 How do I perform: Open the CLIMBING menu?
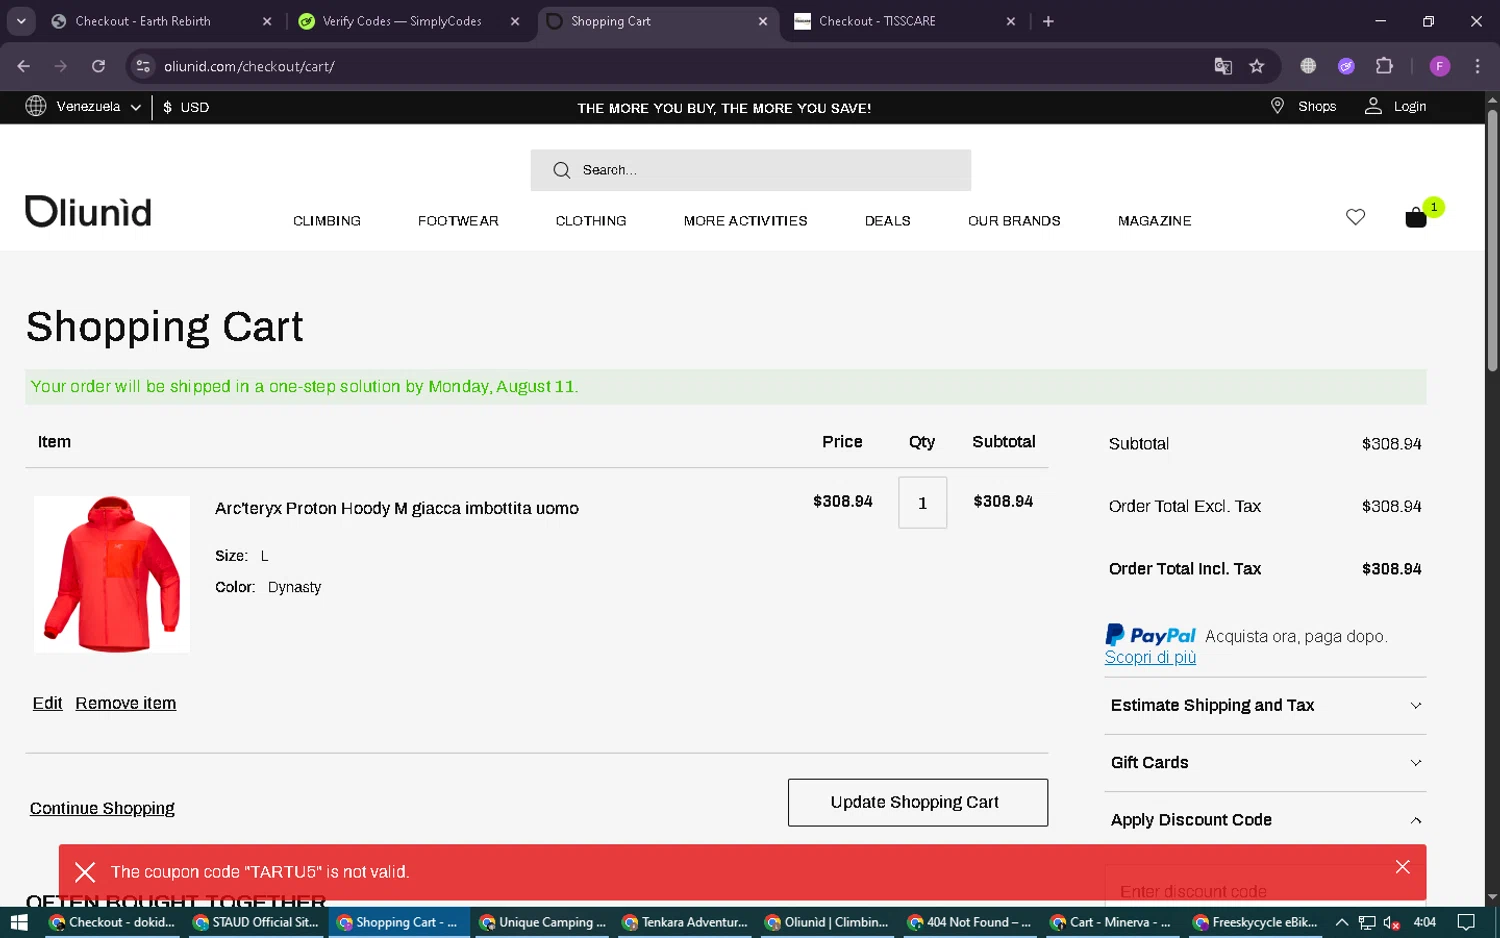coord(327,221)
